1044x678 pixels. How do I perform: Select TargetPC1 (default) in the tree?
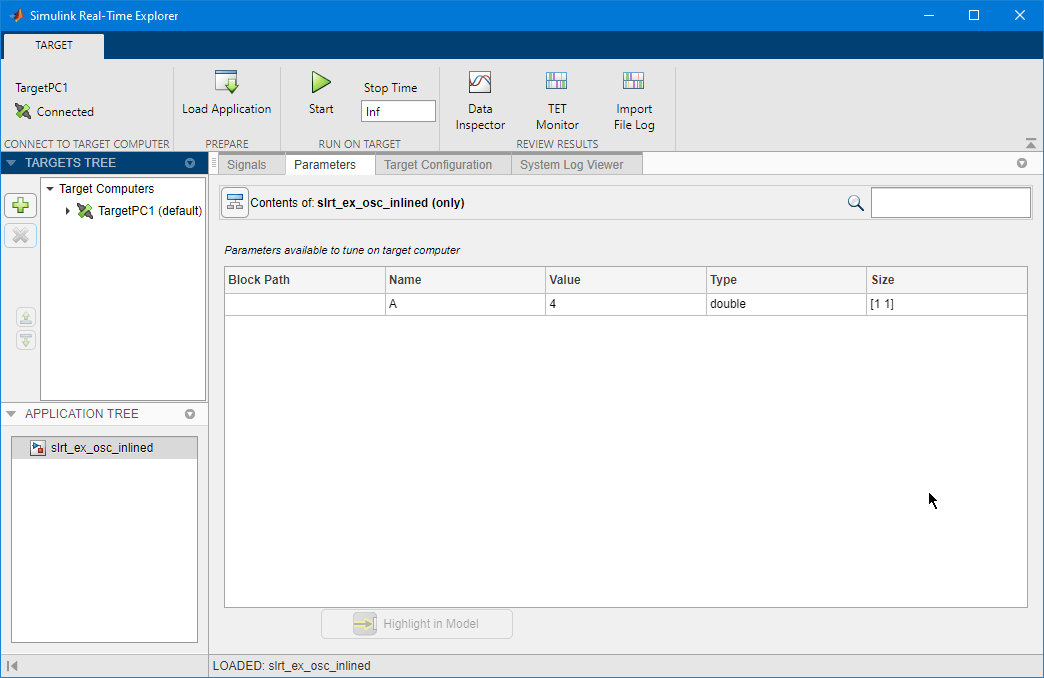[150, 210]
